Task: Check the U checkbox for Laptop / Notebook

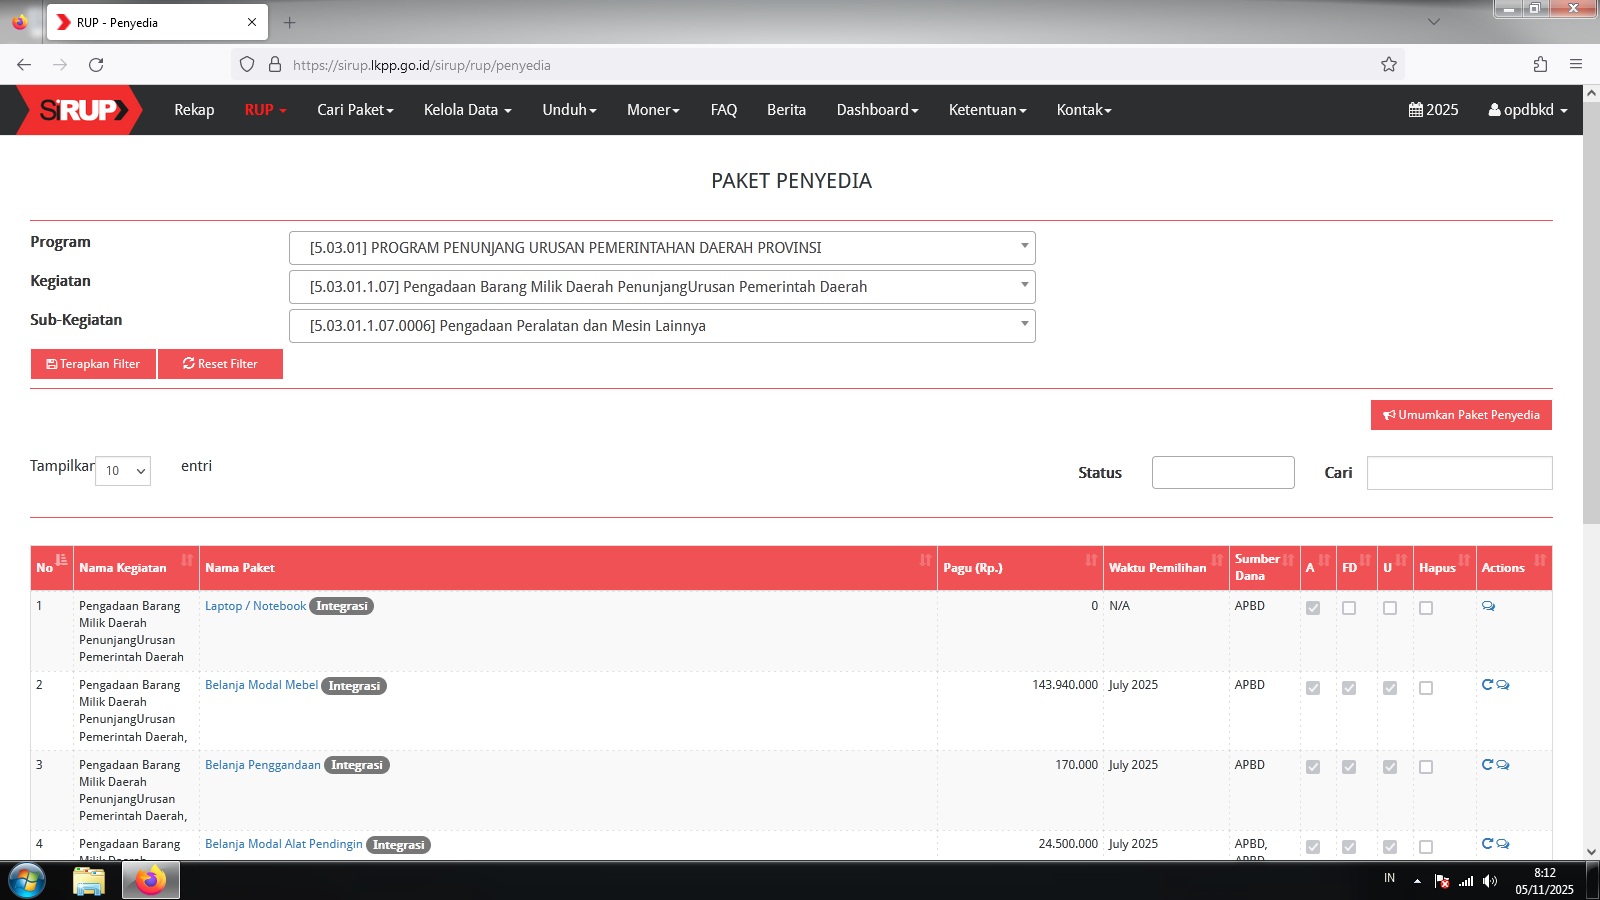Action: coord(1390,608)
